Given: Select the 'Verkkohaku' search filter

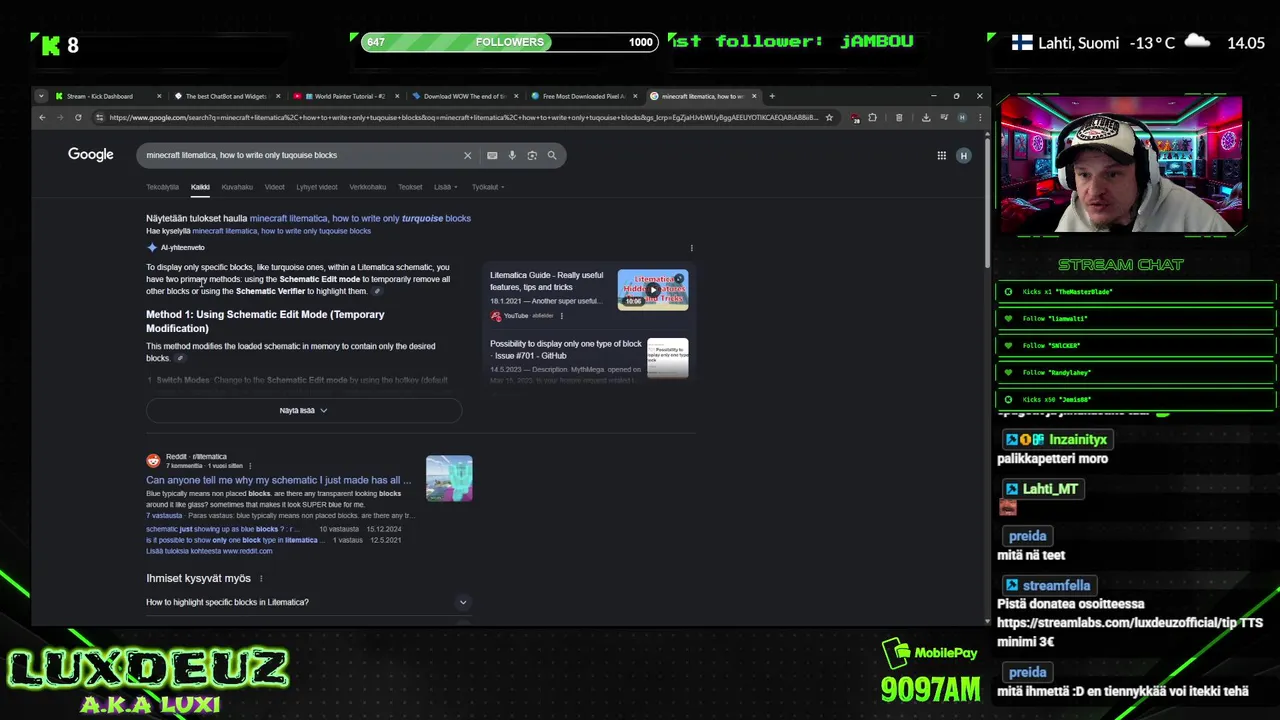Looking at the screenshot, I should click(367, 187).
